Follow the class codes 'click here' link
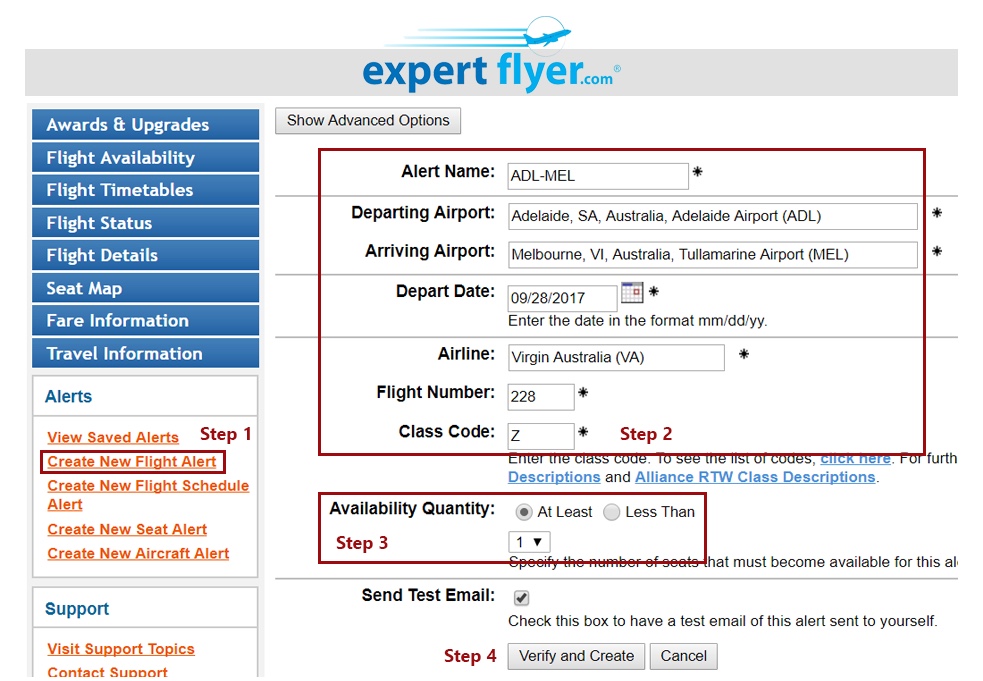The image size is (983, 681). 855,458
